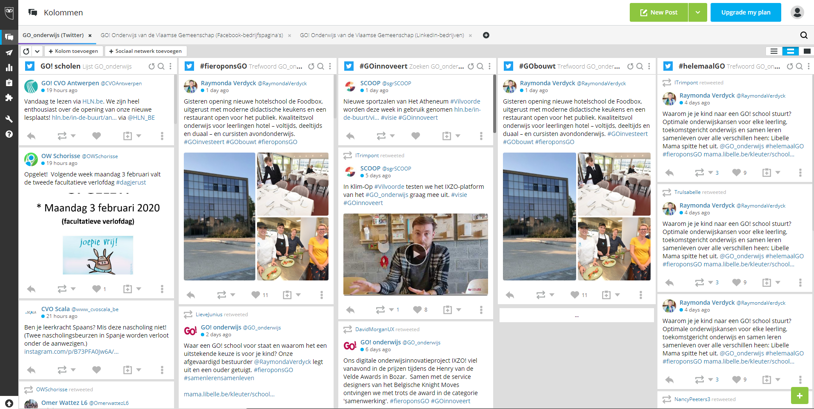Expand the New Post dropdown arrow
Viewport: 814px width, 409px height.
pos(697,12)
